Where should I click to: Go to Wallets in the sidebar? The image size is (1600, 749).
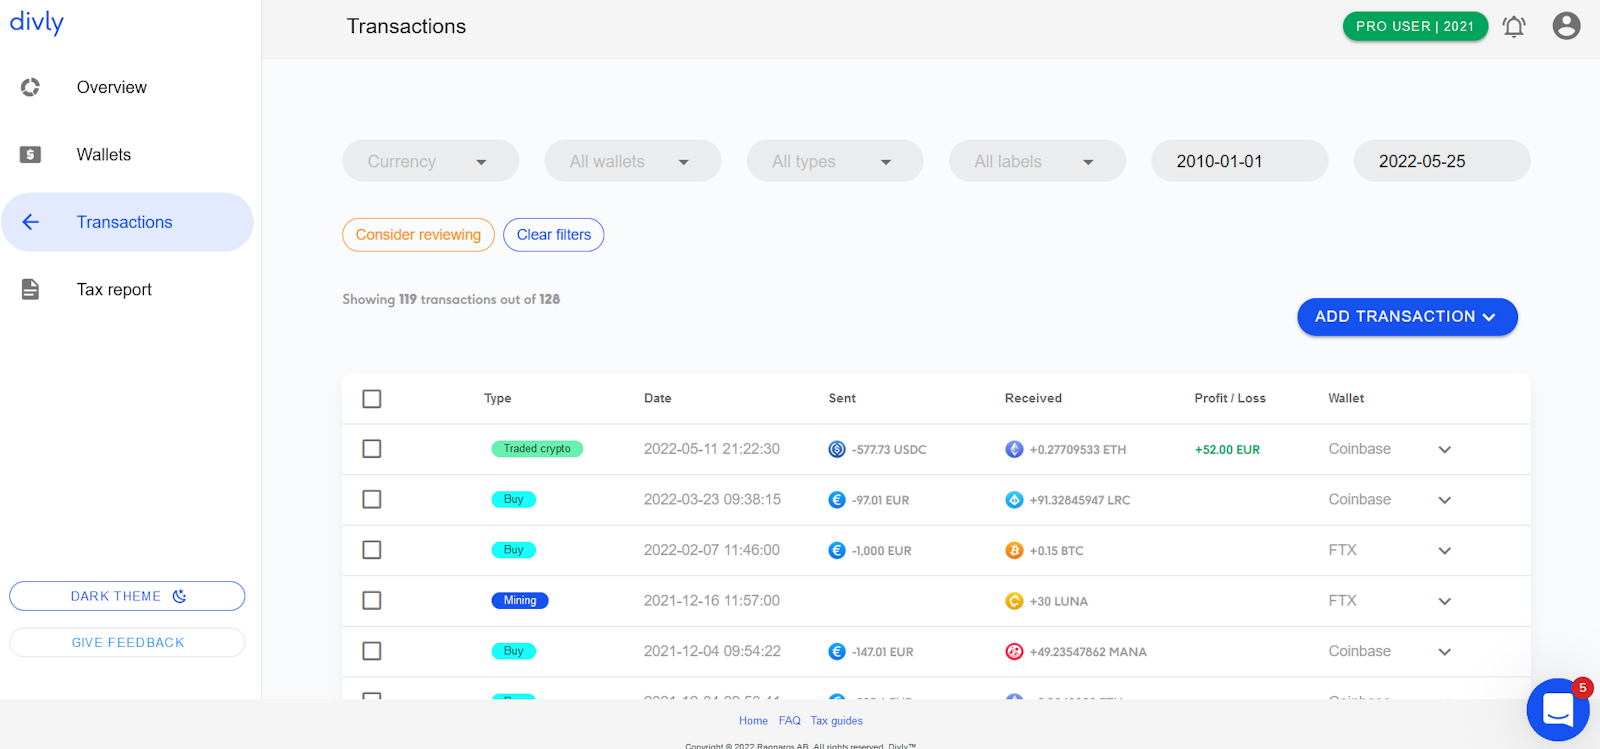tap(104, 154)
